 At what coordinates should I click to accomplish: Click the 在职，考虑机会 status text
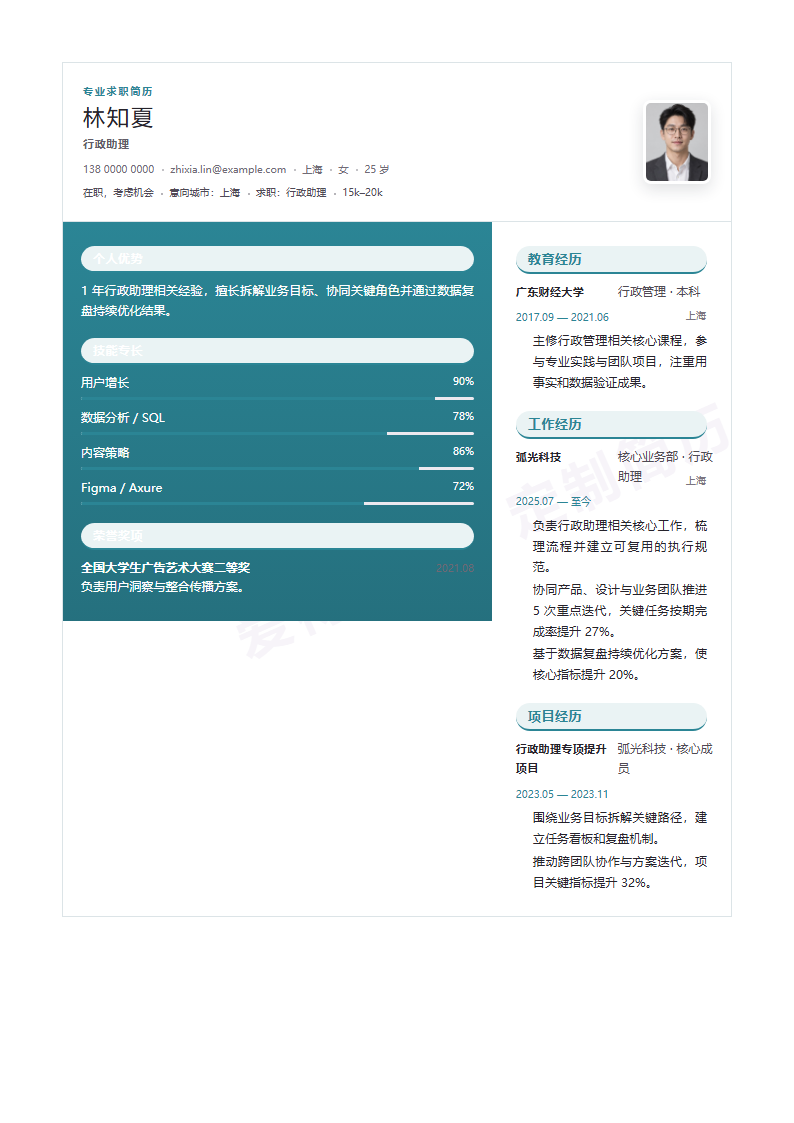click(x=118, y=193)
